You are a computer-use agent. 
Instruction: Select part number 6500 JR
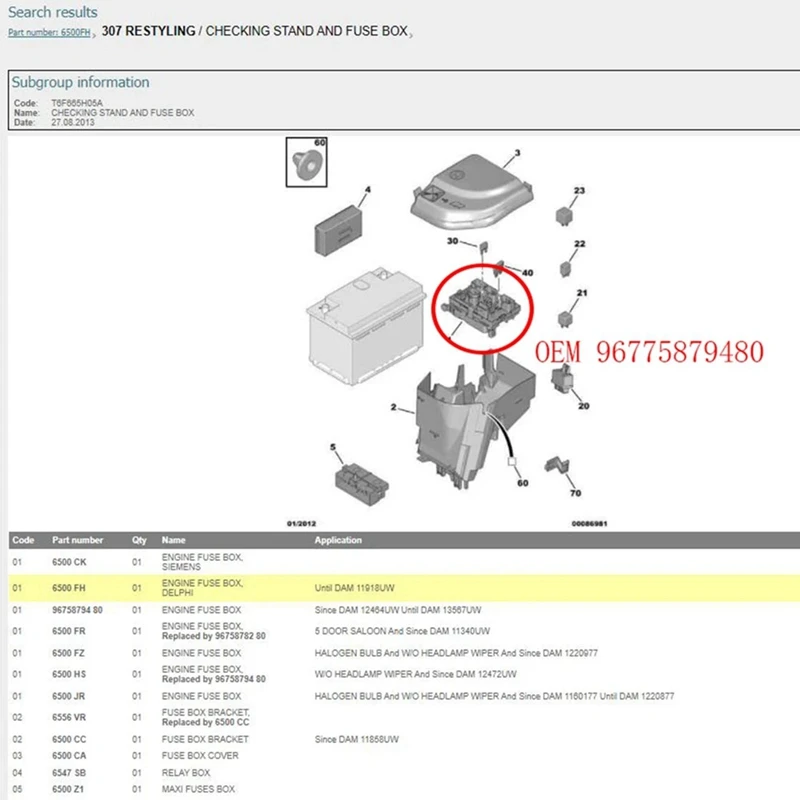coord(68,696)
